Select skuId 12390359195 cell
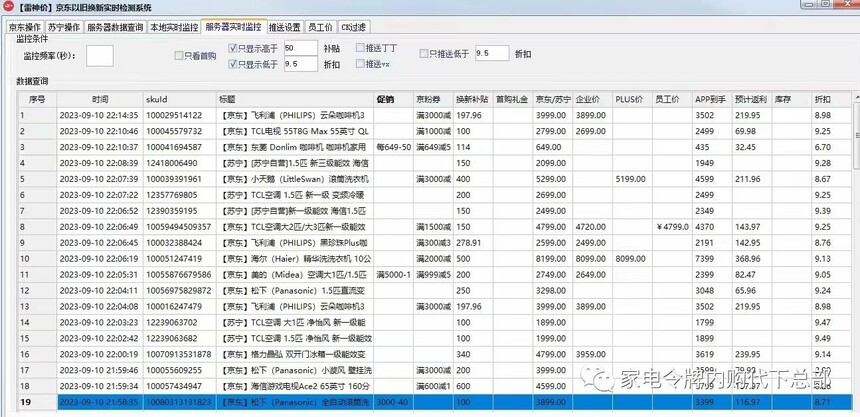 [180, 211]
